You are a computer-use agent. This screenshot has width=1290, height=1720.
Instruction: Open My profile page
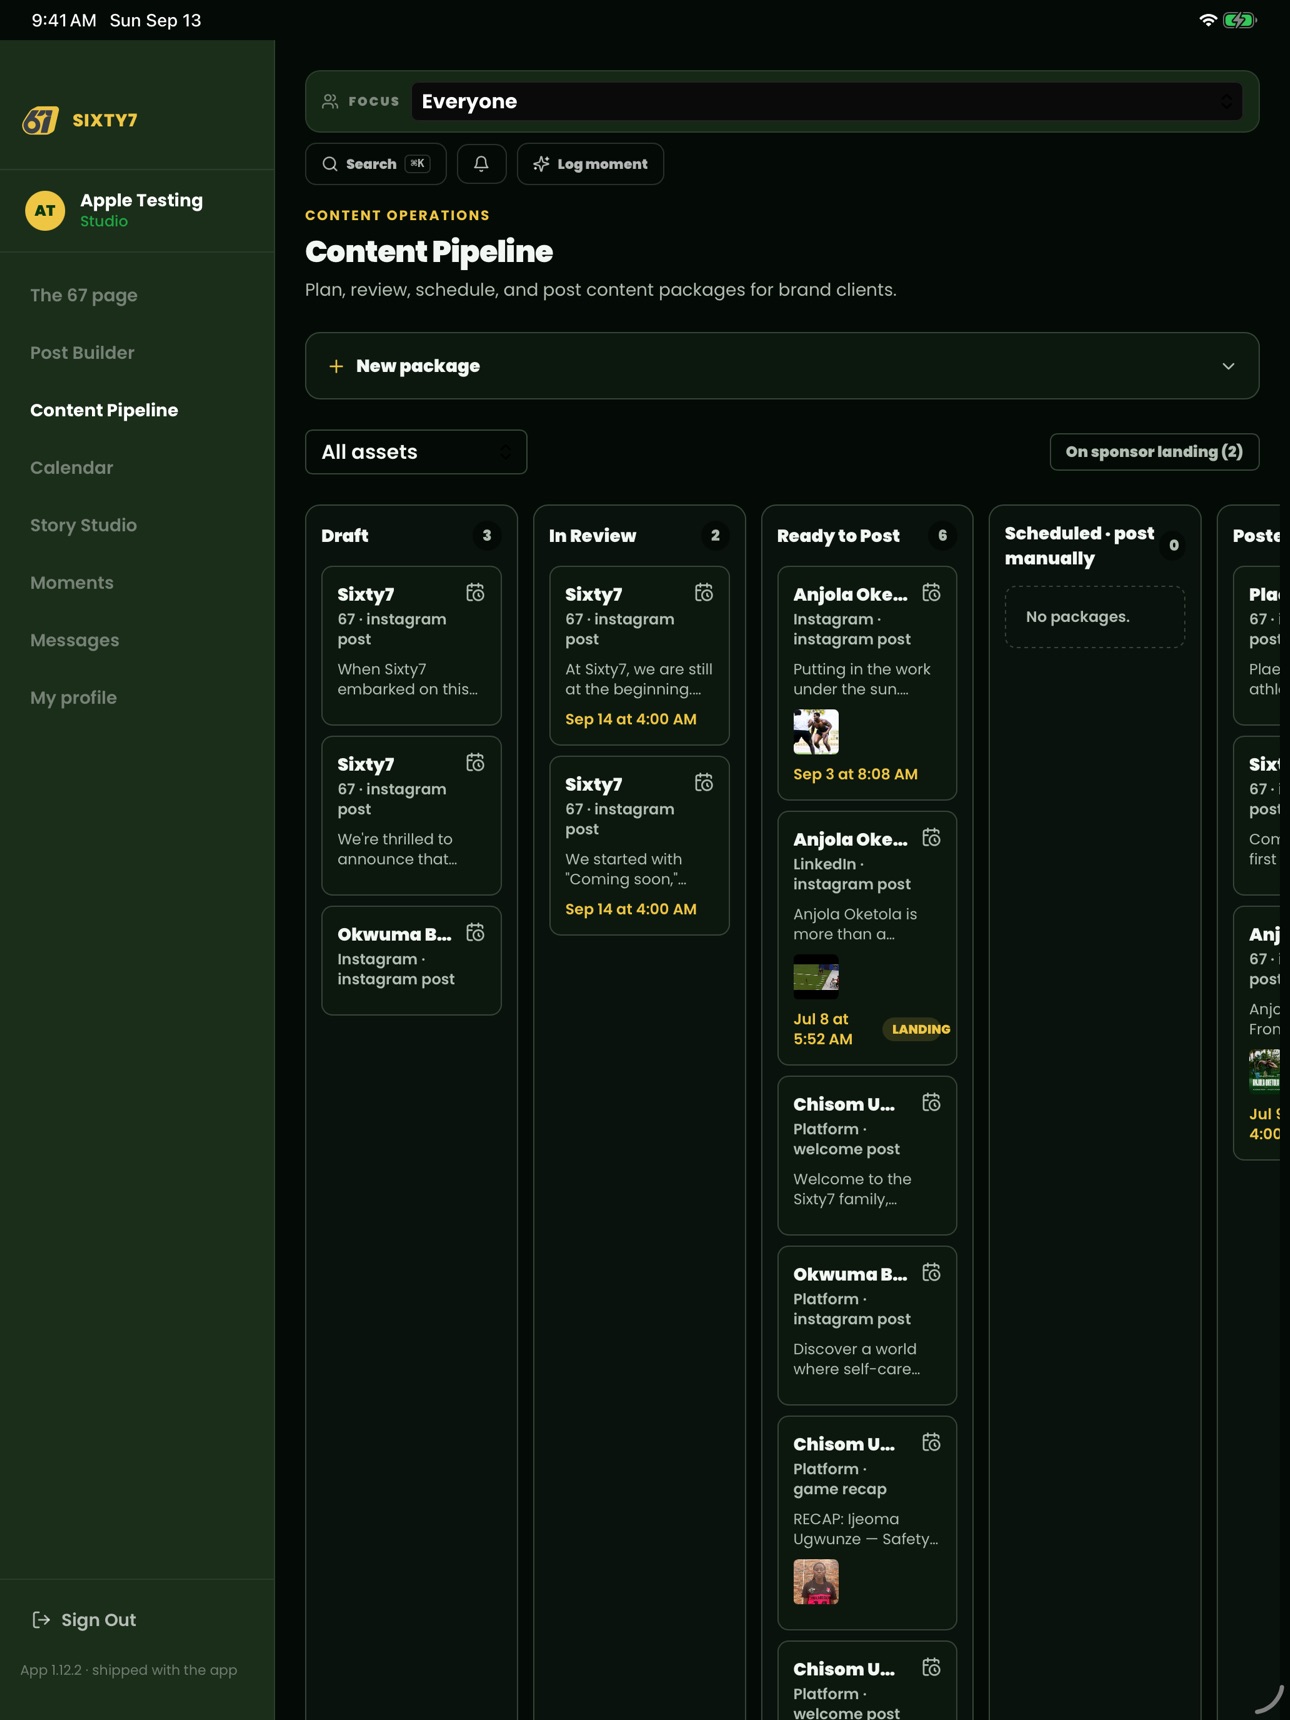(74, 698)
